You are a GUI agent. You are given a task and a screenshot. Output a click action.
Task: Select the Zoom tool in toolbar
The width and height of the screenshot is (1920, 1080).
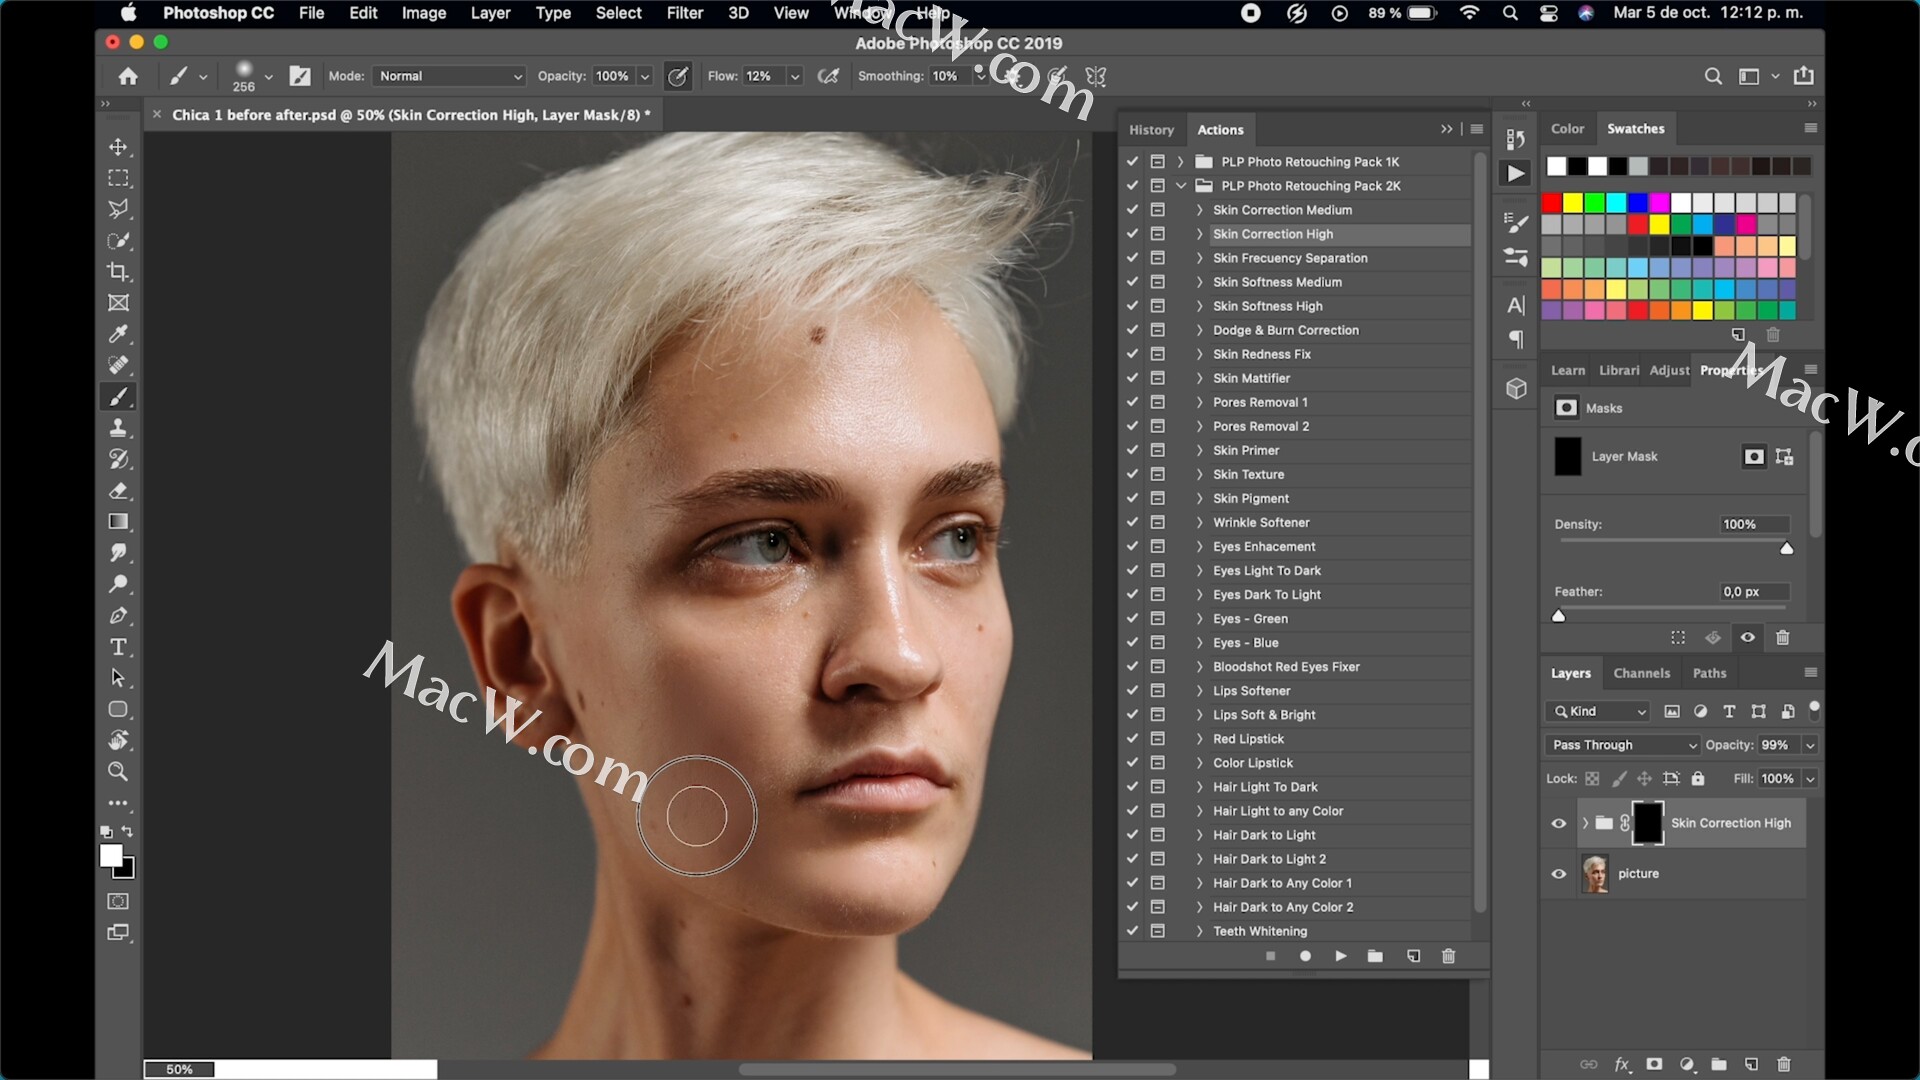pyautogui.click(x=118, y=772)
